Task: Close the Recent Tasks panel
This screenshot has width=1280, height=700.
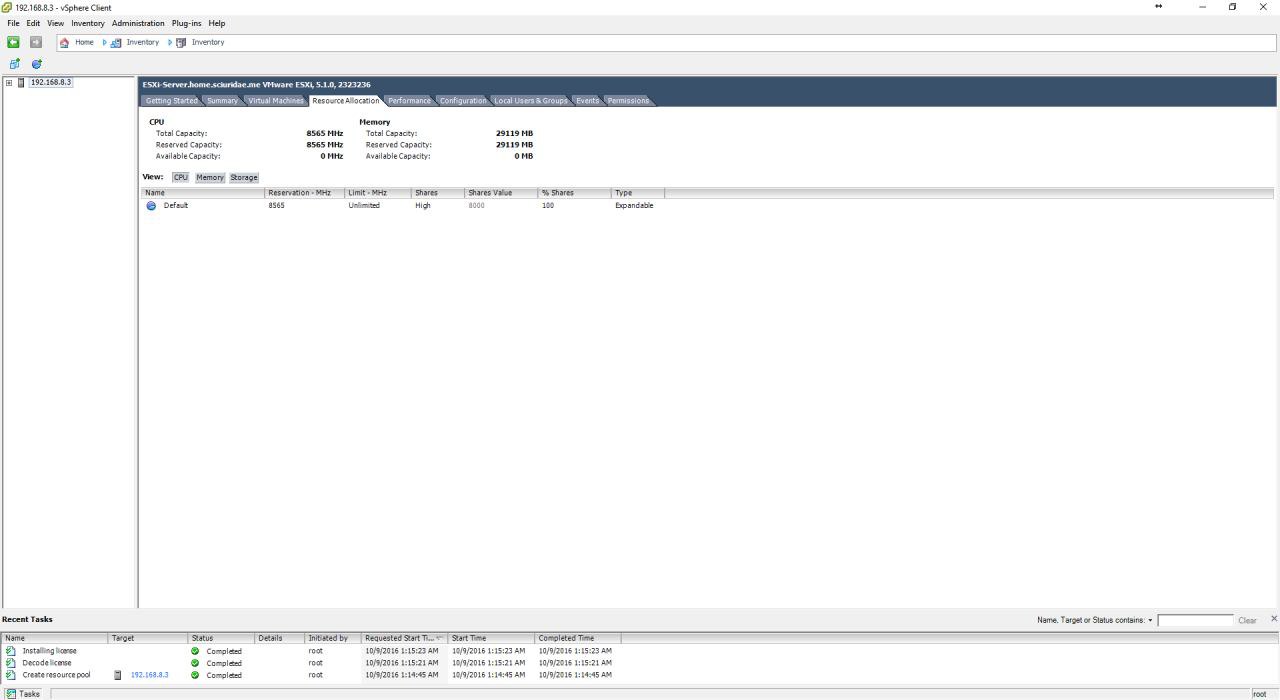Action: 1274,619
